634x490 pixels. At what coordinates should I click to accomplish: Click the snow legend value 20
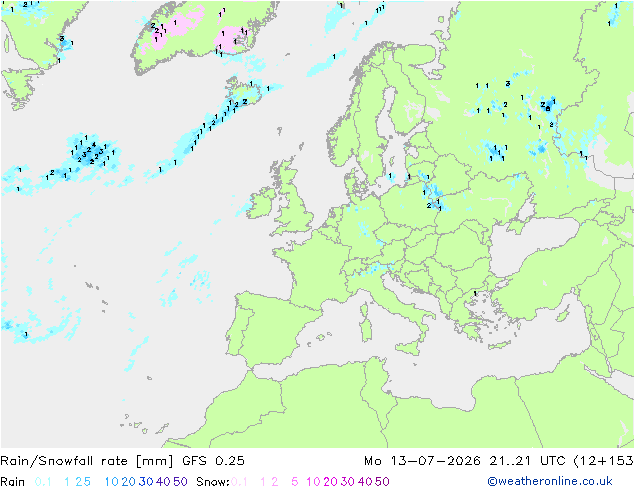[330, 482]
